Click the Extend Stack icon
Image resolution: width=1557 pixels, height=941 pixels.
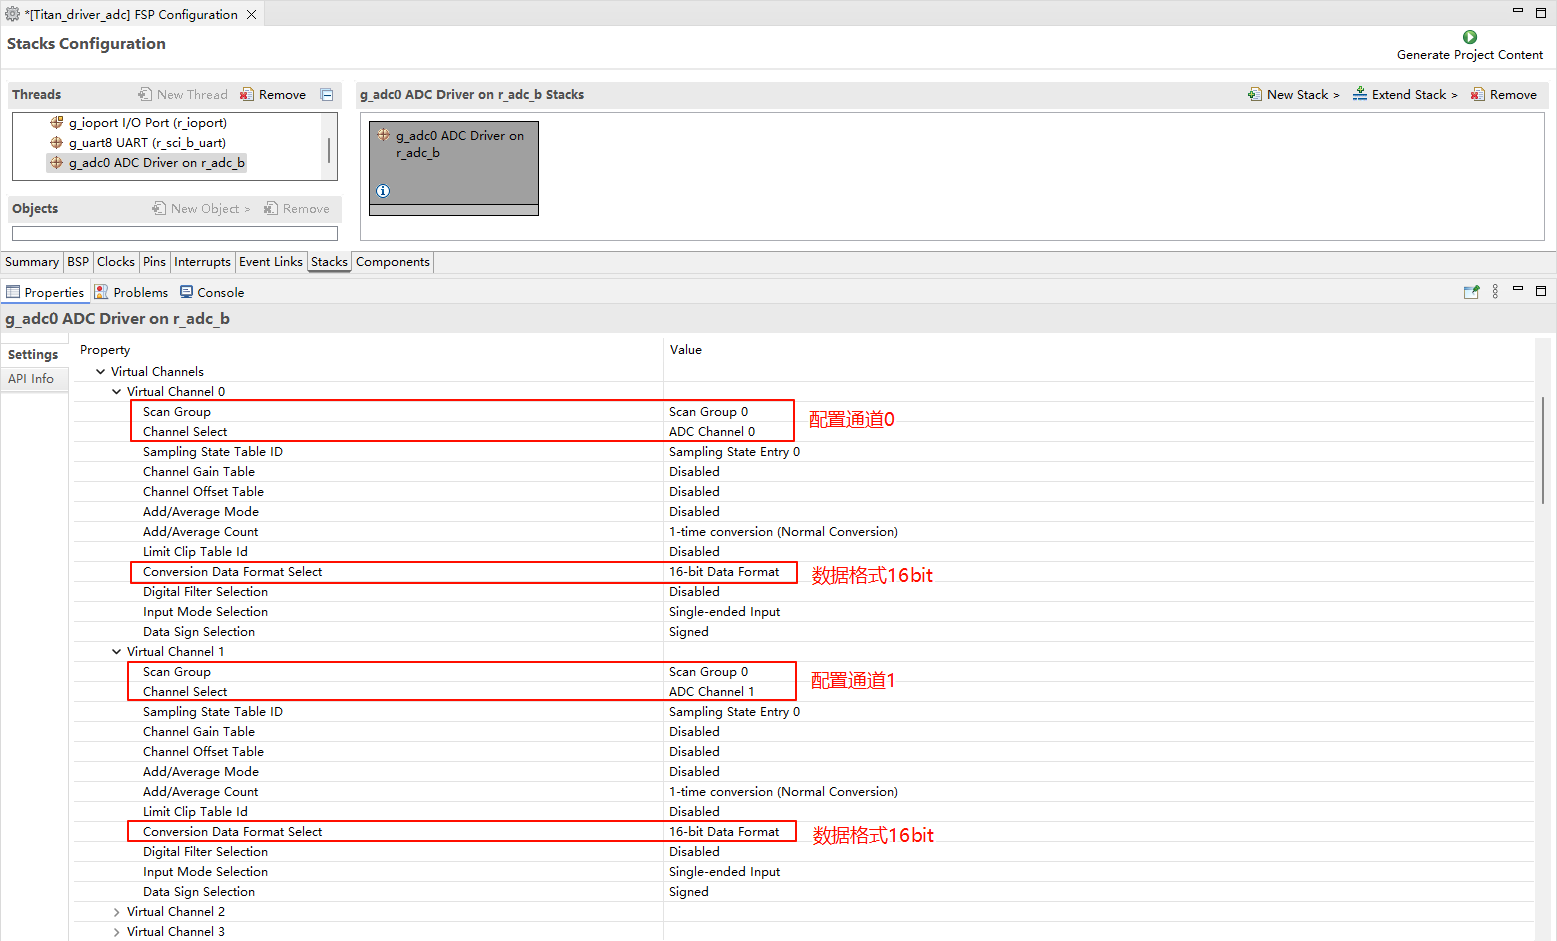pos(1360,94)
